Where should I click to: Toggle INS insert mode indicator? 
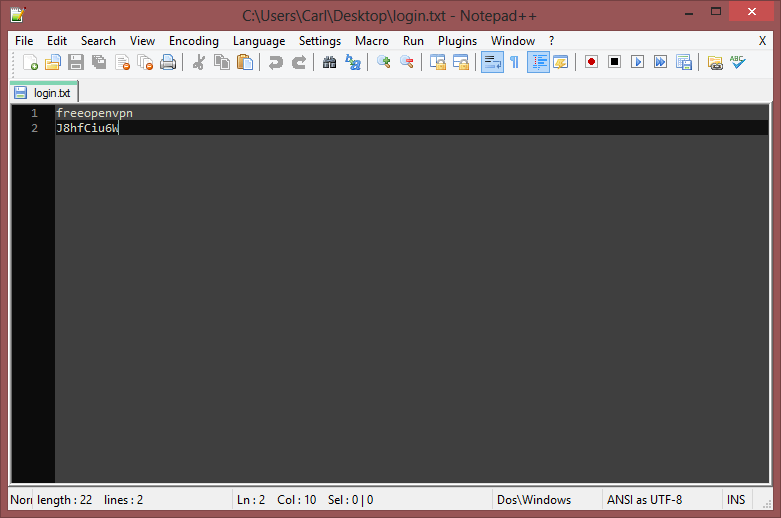tap(736, 500)
